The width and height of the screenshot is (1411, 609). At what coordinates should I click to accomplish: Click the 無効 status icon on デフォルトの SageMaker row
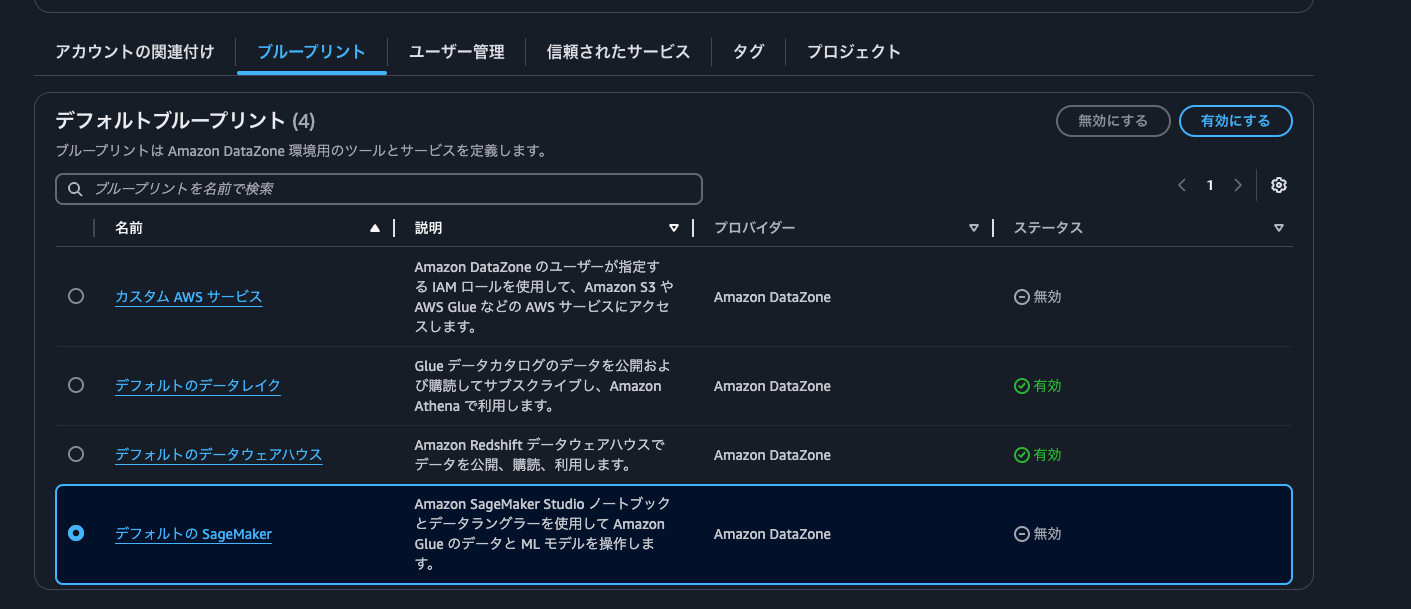click(x=1021, y=533)
